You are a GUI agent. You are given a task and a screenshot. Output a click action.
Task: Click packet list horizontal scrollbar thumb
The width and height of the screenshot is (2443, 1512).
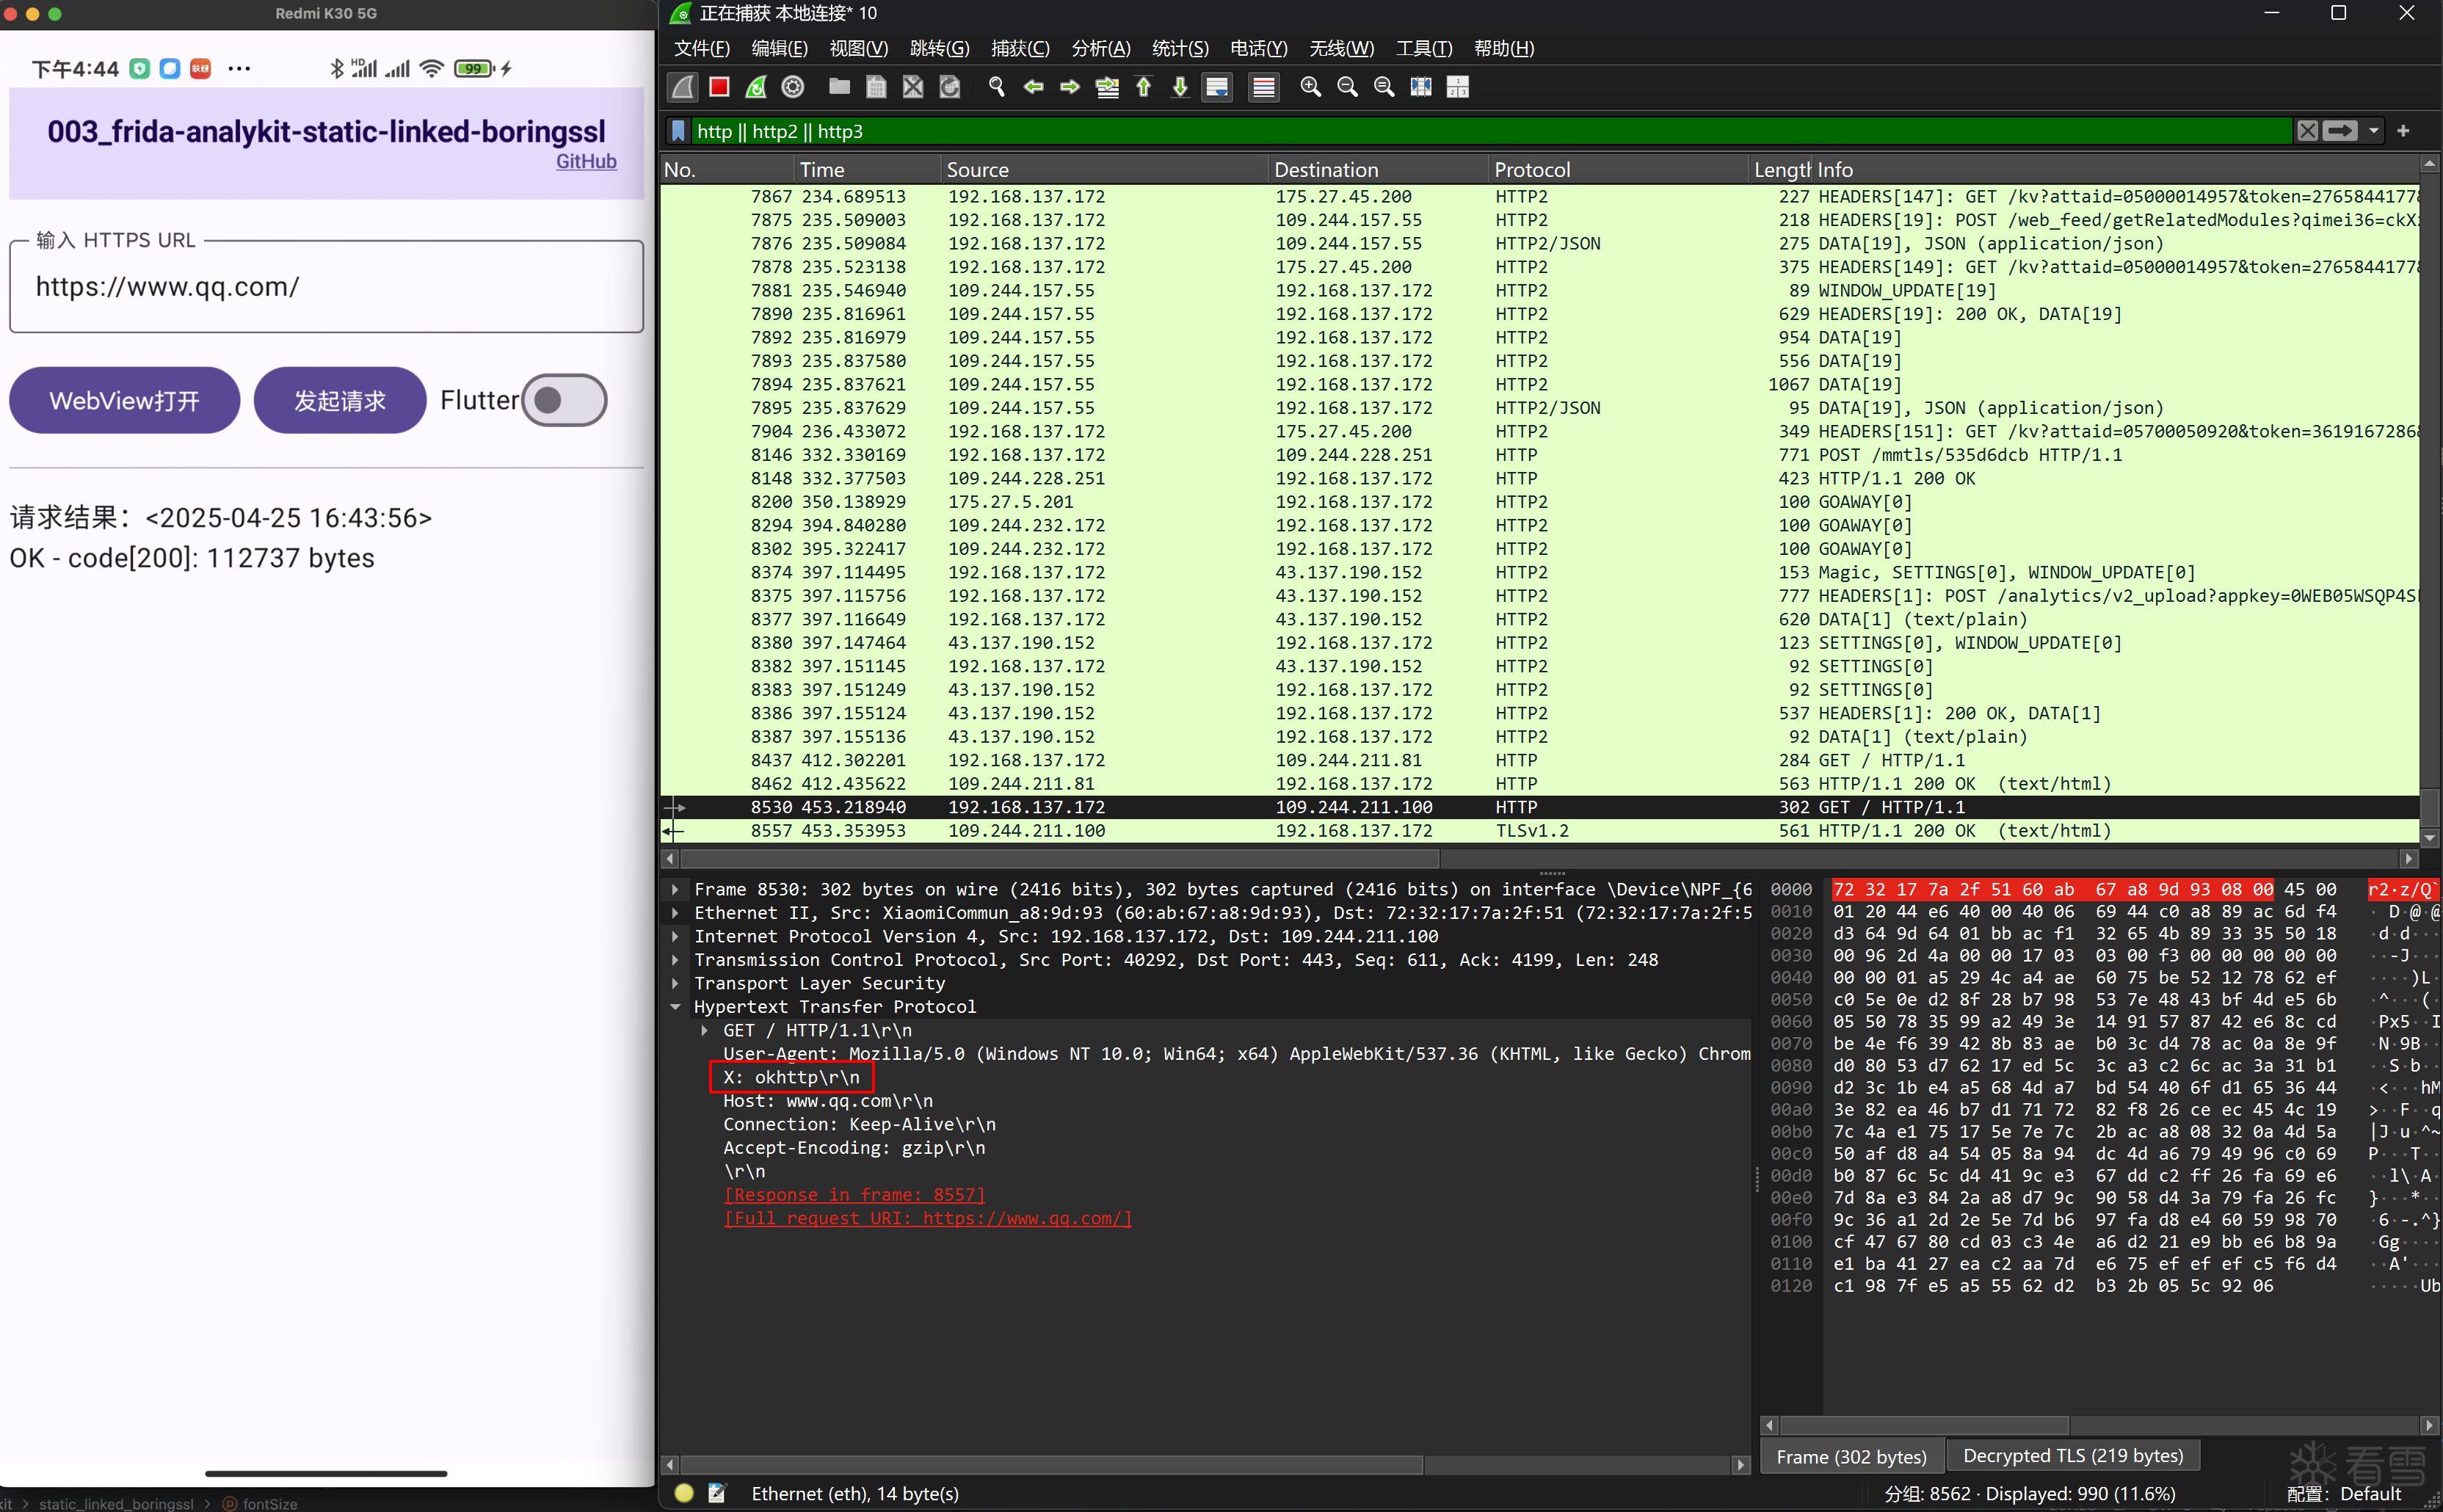[x=1060, y=859]
